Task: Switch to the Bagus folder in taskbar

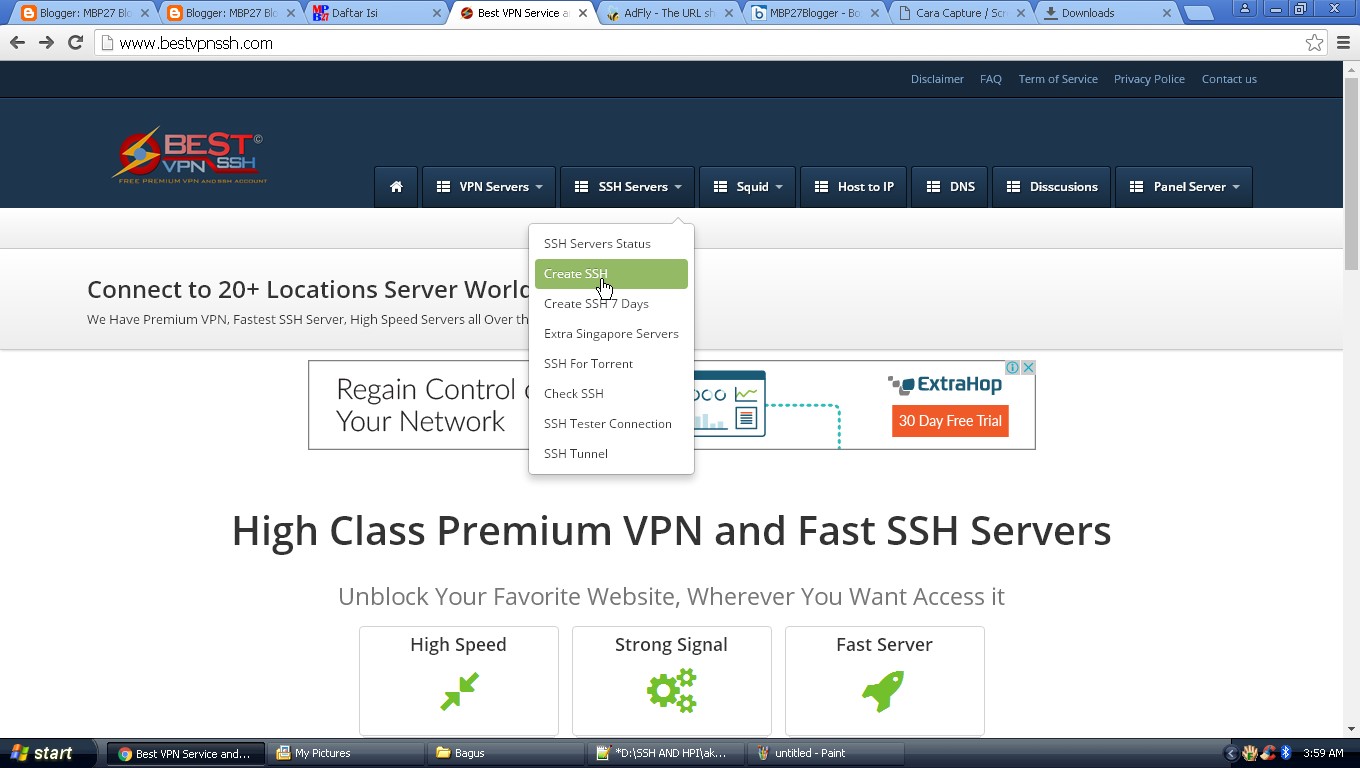Action: (505, 753)
